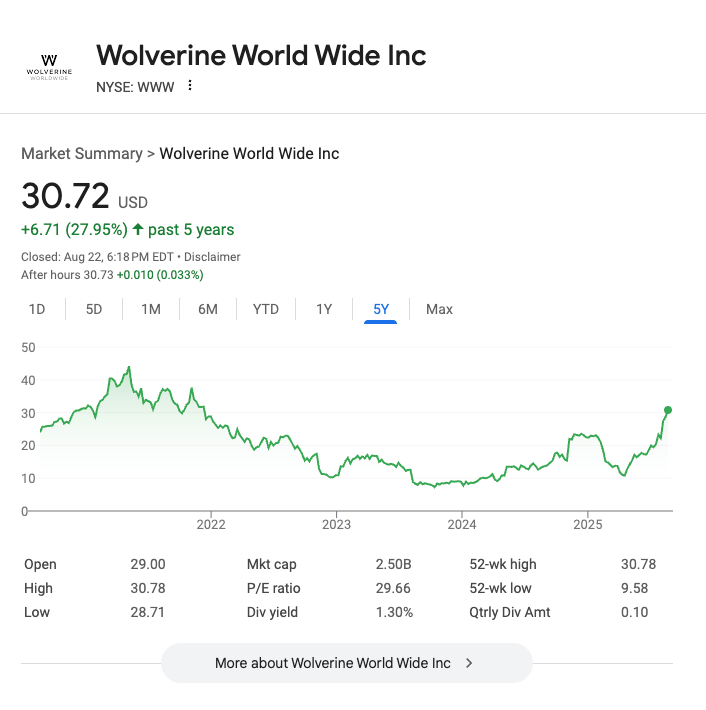Click the active 5Y tab

tap(381, 309)
